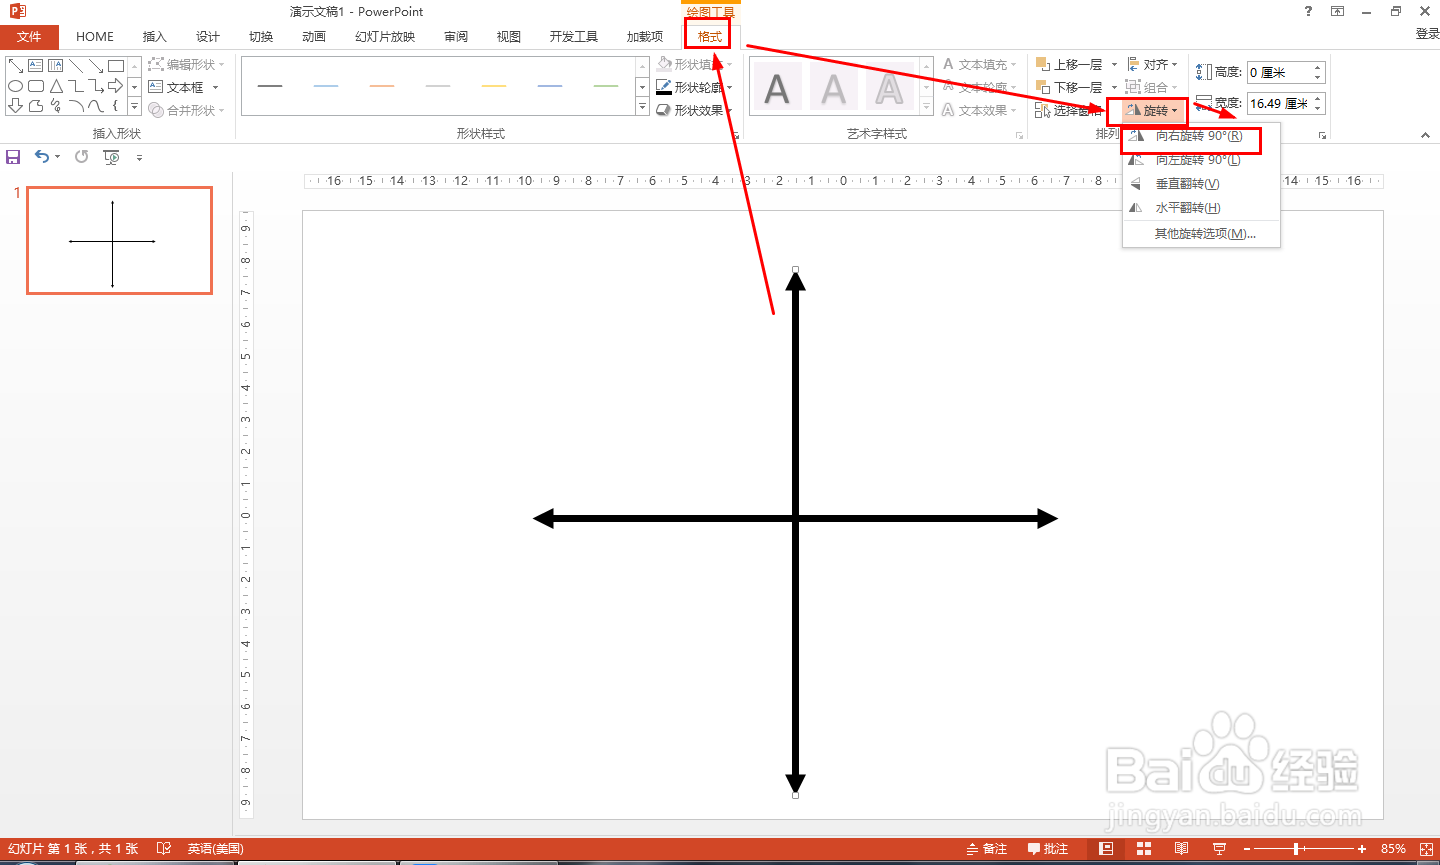This screenshot has width=1440, height=865.
Task: Click the 宽度 width input field
Action: coord(1286,103)
